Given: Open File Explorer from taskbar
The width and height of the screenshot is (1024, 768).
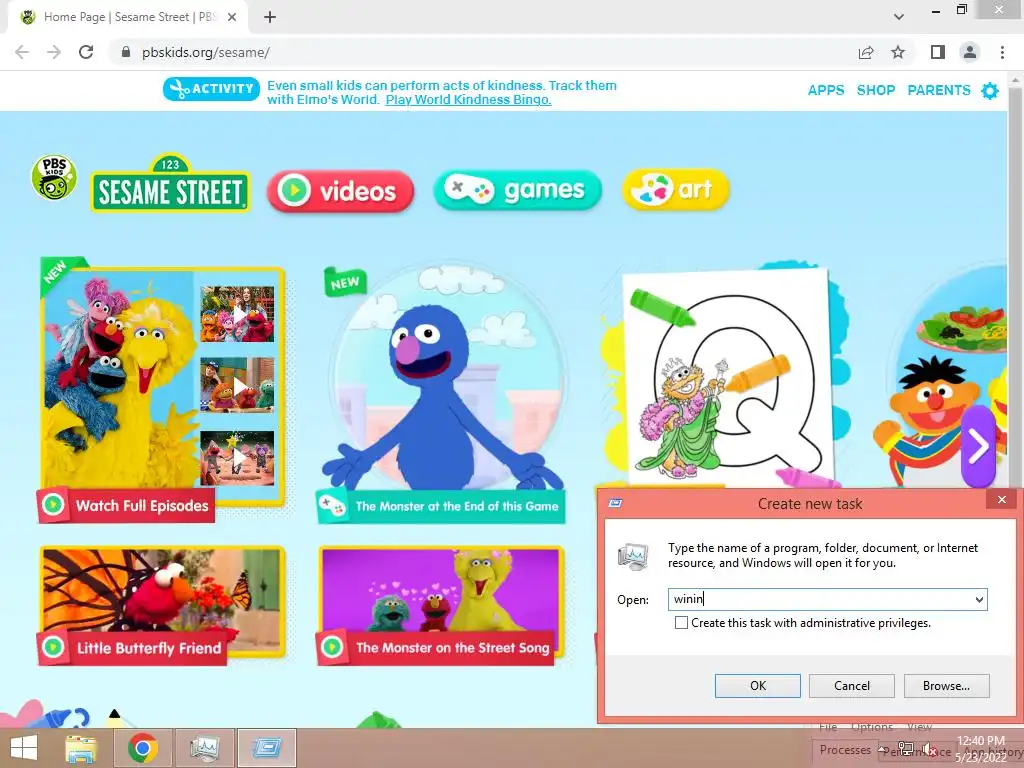Looking at the screenshot, I should [x=81, y=748].
